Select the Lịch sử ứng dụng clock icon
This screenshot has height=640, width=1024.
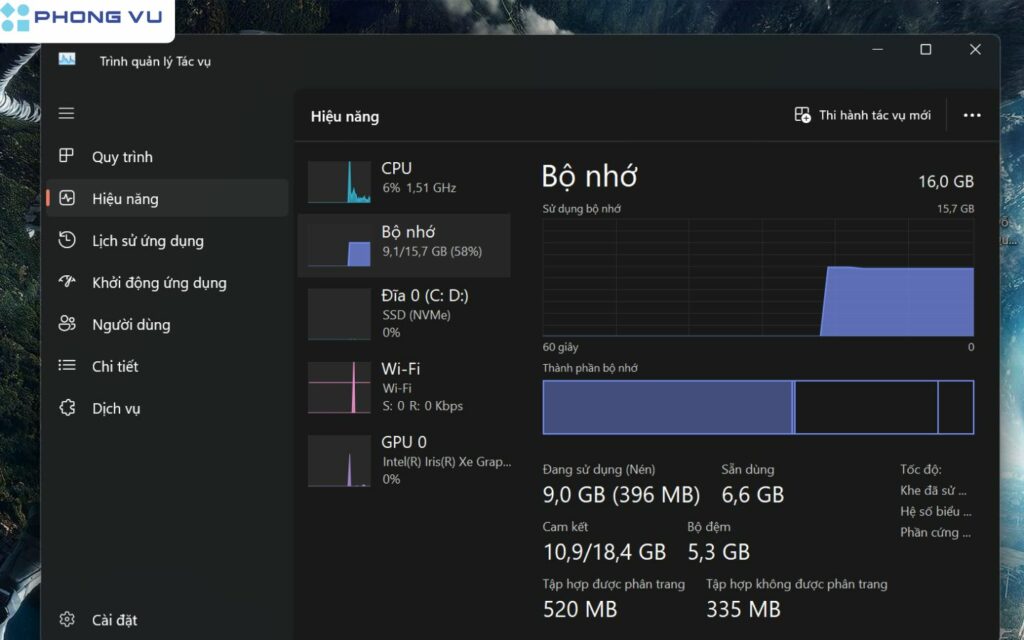click(67, 241)
